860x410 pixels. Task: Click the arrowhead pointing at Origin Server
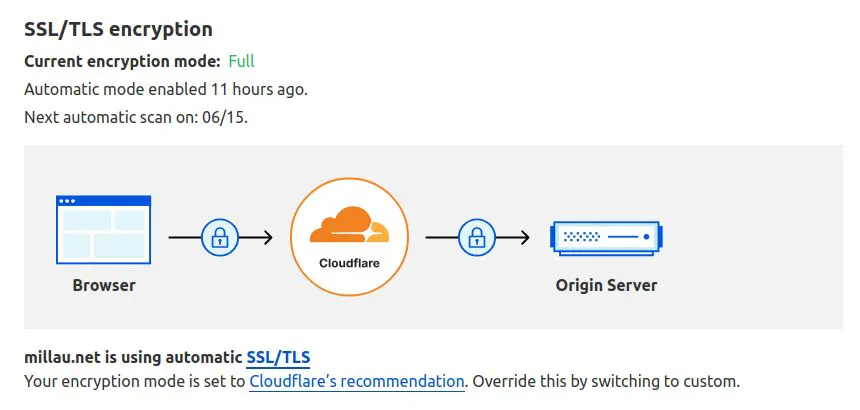point(523,237)
